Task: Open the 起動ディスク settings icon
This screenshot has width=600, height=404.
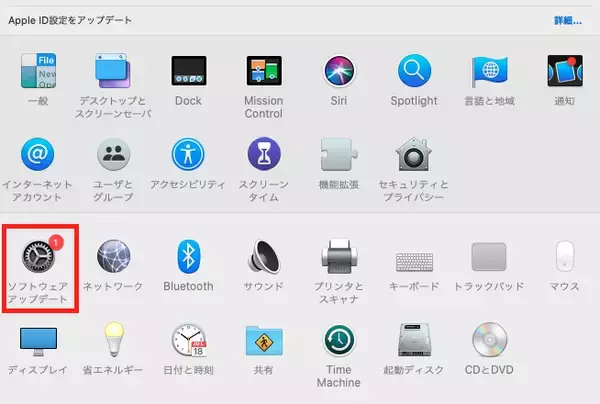Action: point(413,342)
